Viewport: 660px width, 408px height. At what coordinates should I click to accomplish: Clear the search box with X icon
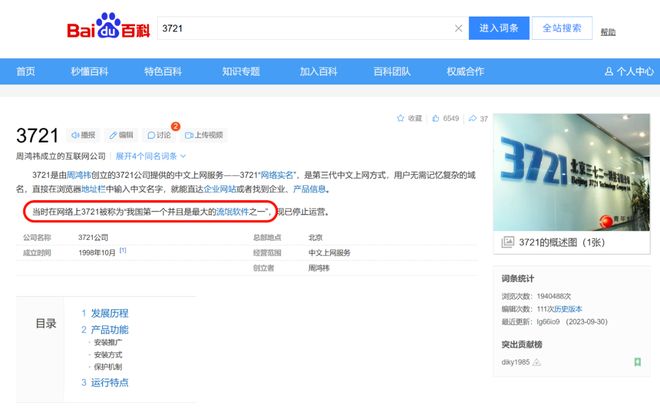pyautogui.click(x=459, y=28)
